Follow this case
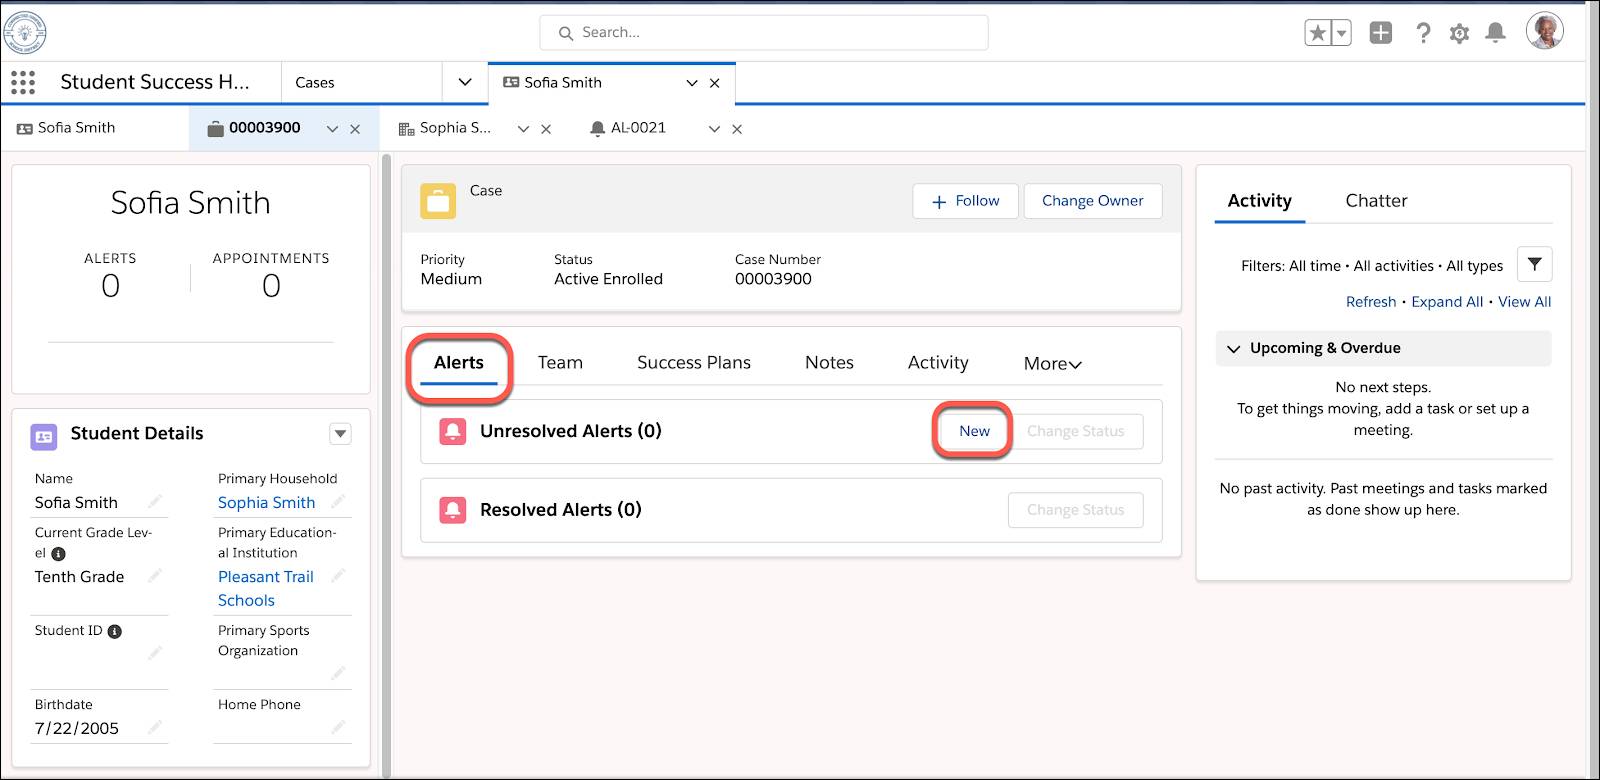1600x780 pixels. (965, 201)
